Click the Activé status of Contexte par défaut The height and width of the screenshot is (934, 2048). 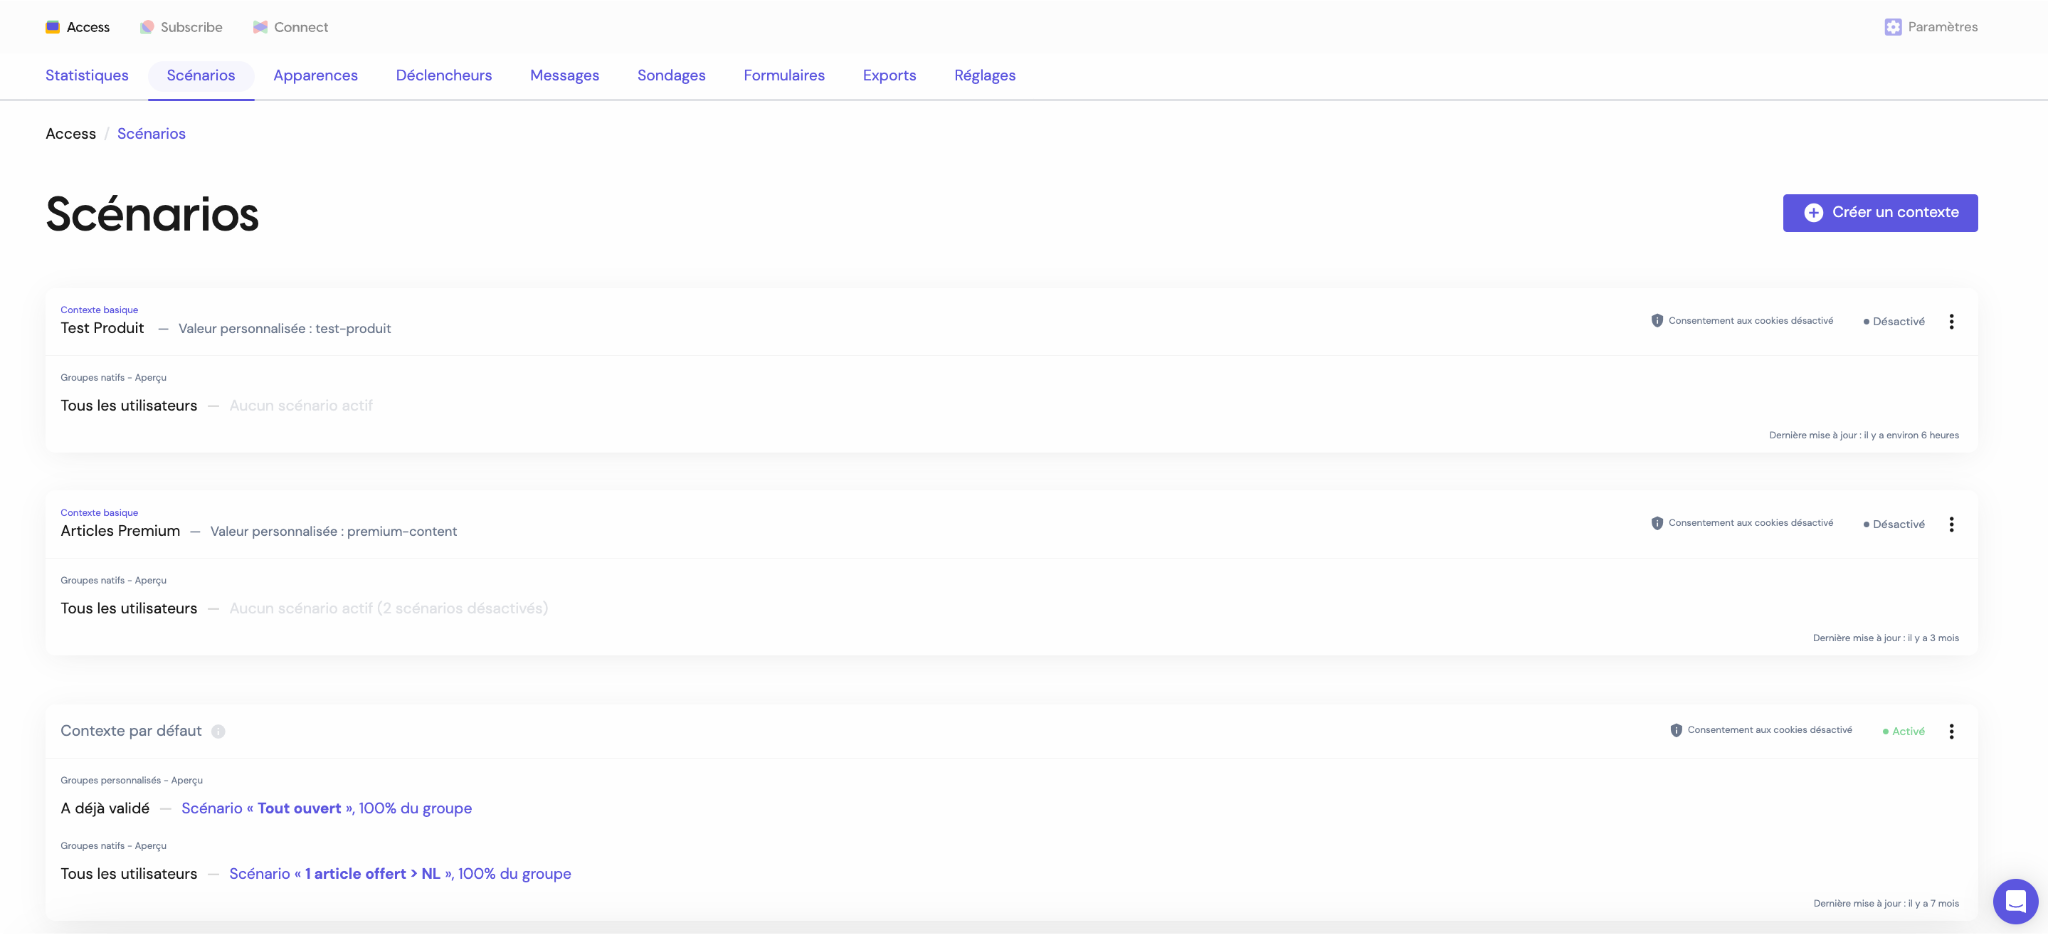1903,731
